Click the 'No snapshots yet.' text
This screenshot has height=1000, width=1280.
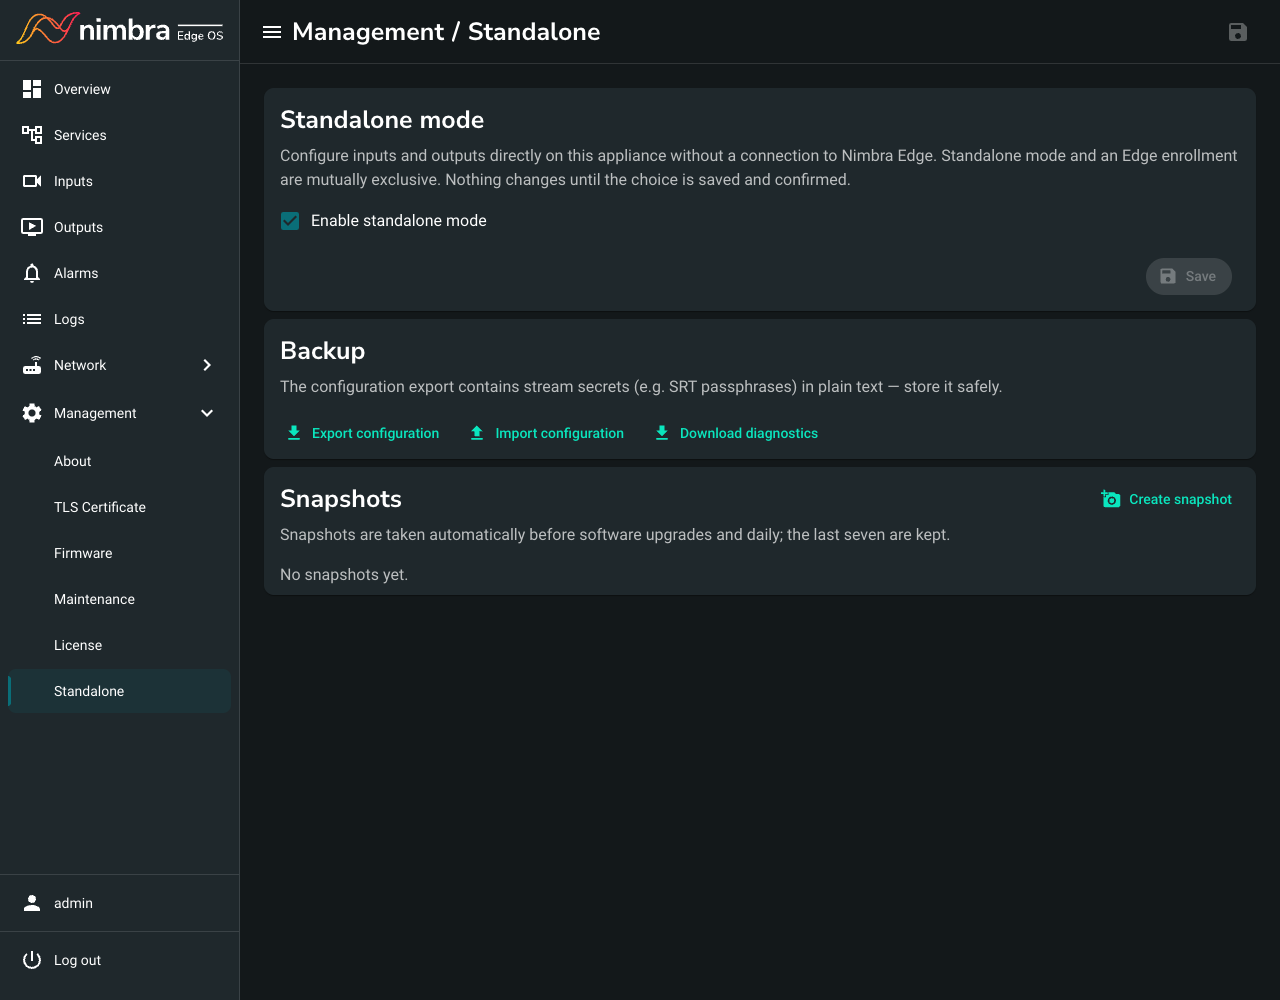344,575
